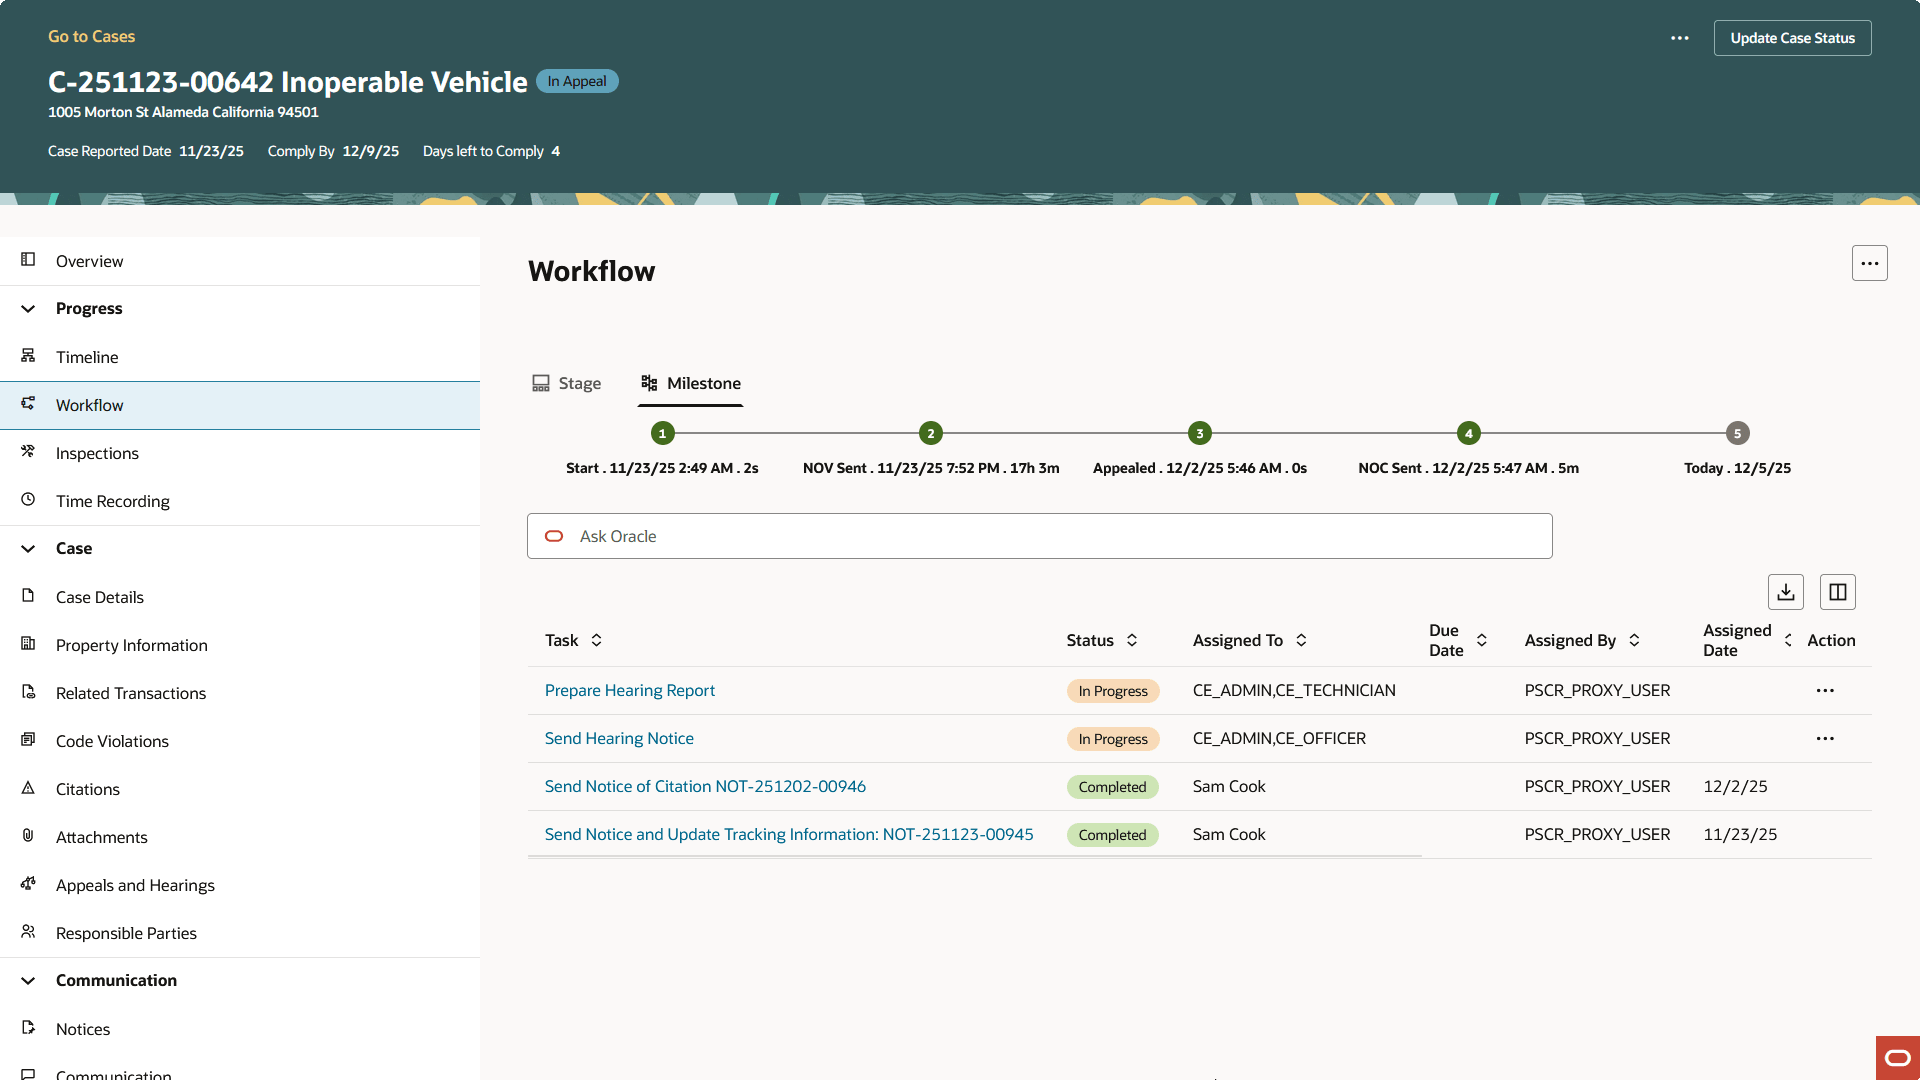Open the Inspections section icon in sidebar
Screen dimensions: 1920x1080
pos(28,452)
